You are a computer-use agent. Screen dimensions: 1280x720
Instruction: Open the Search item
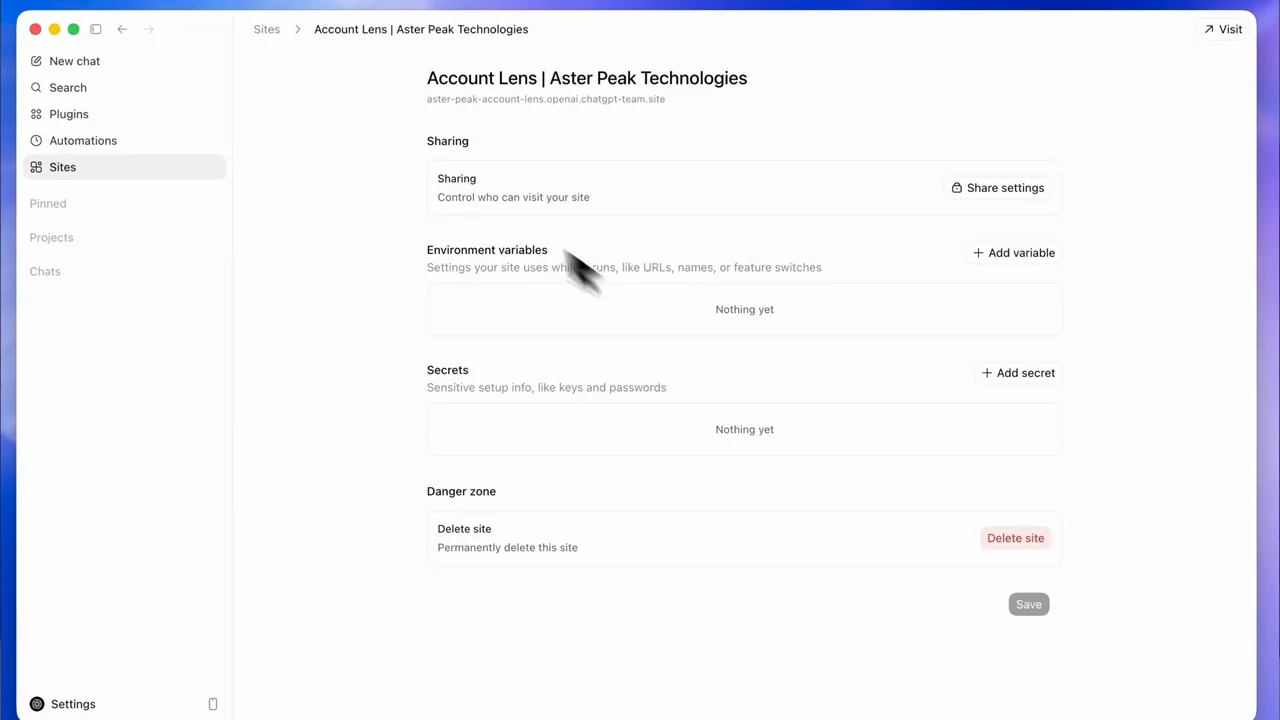click(68, 88)
